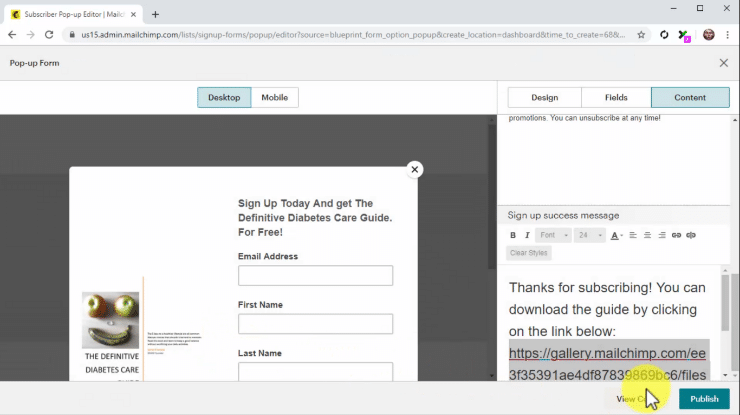Click the gallery.mailchimp.com link in the message

[607, 364]
